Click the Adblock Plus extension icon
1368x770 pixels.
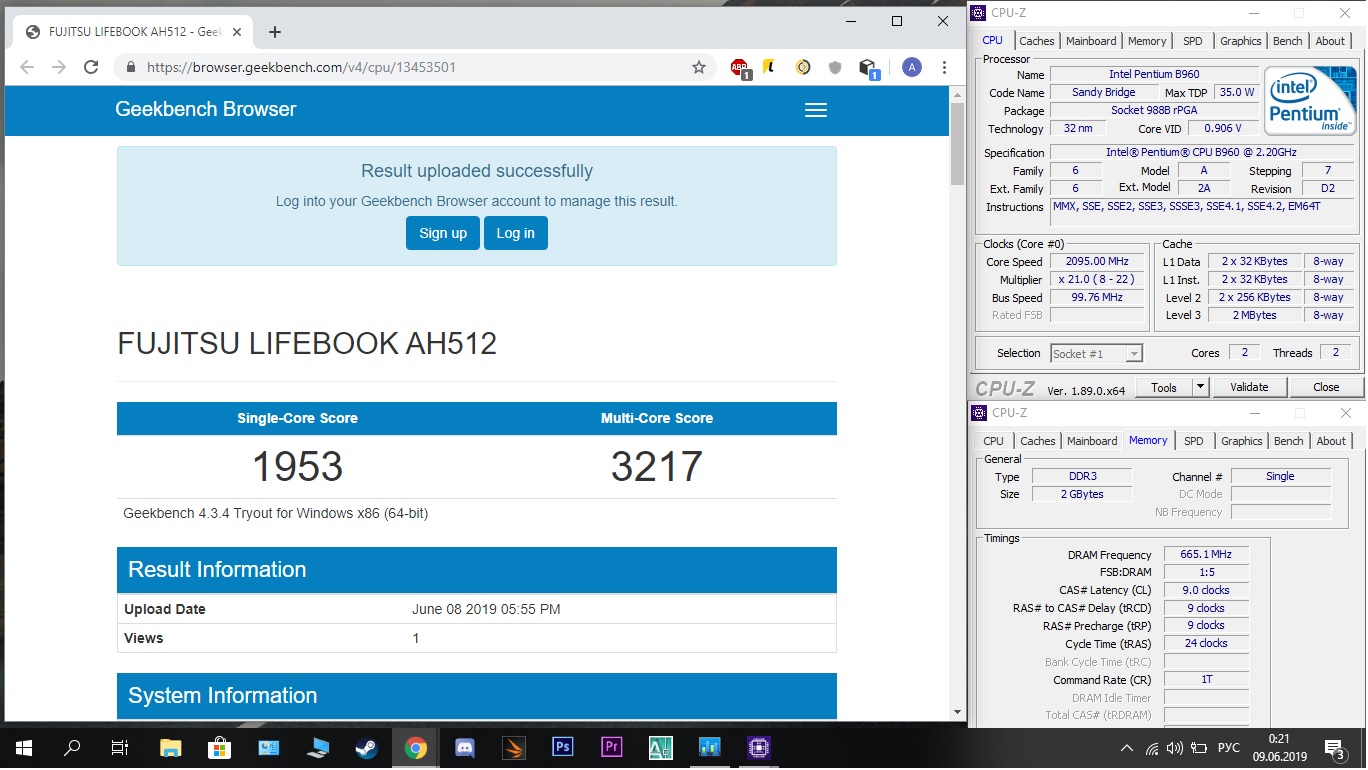pyautogui.click(x=740, y=67)
